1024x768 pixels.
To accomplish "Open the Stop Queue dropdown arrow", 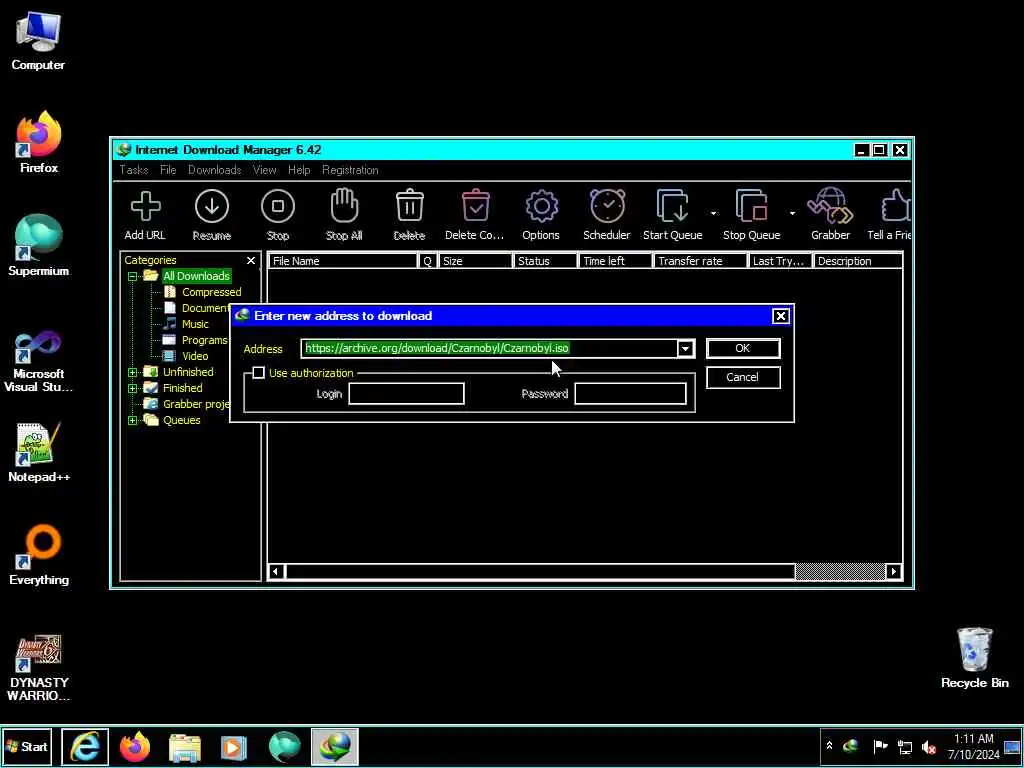I will (x=792, y=213).
